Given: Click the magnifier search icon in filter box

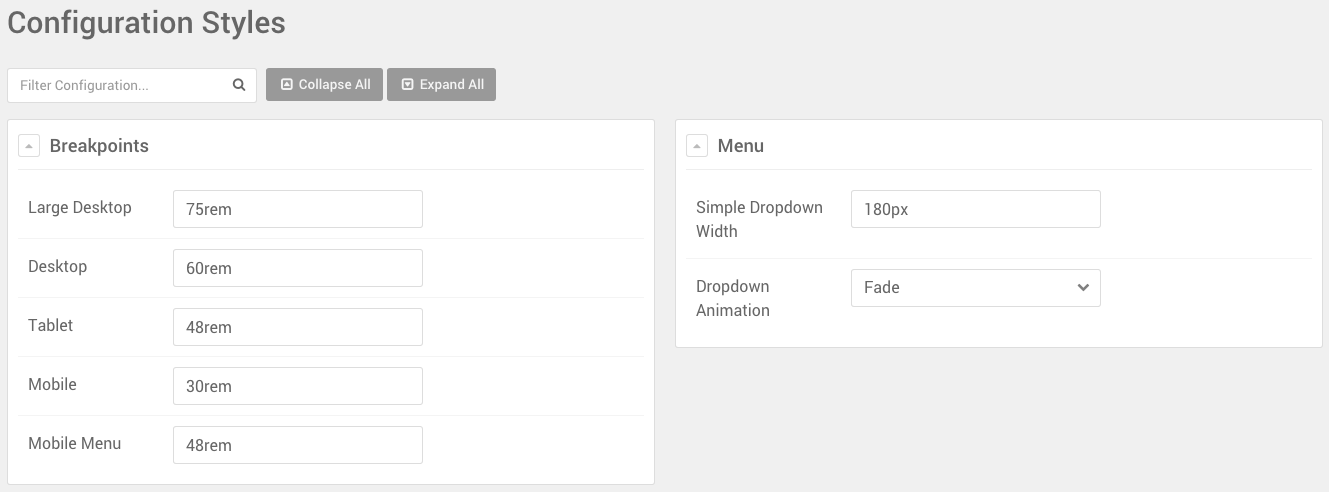Looking at the screenshot, I should 239,85.
